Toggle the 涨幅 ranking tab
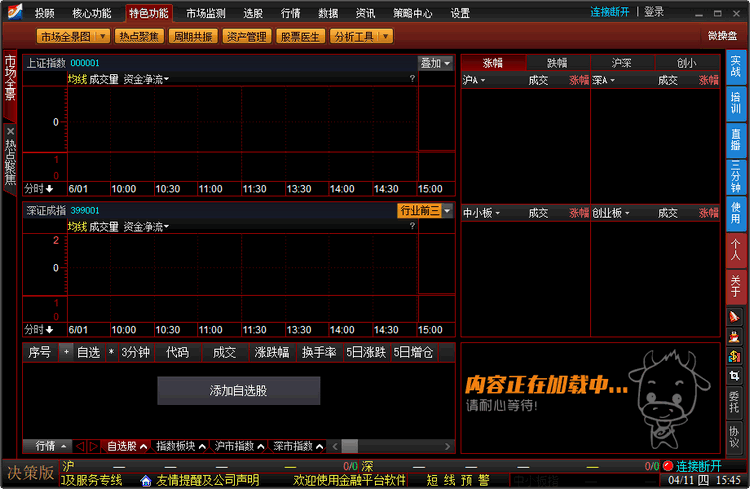This screenshot has width=750, height=489. coord(493,63)
